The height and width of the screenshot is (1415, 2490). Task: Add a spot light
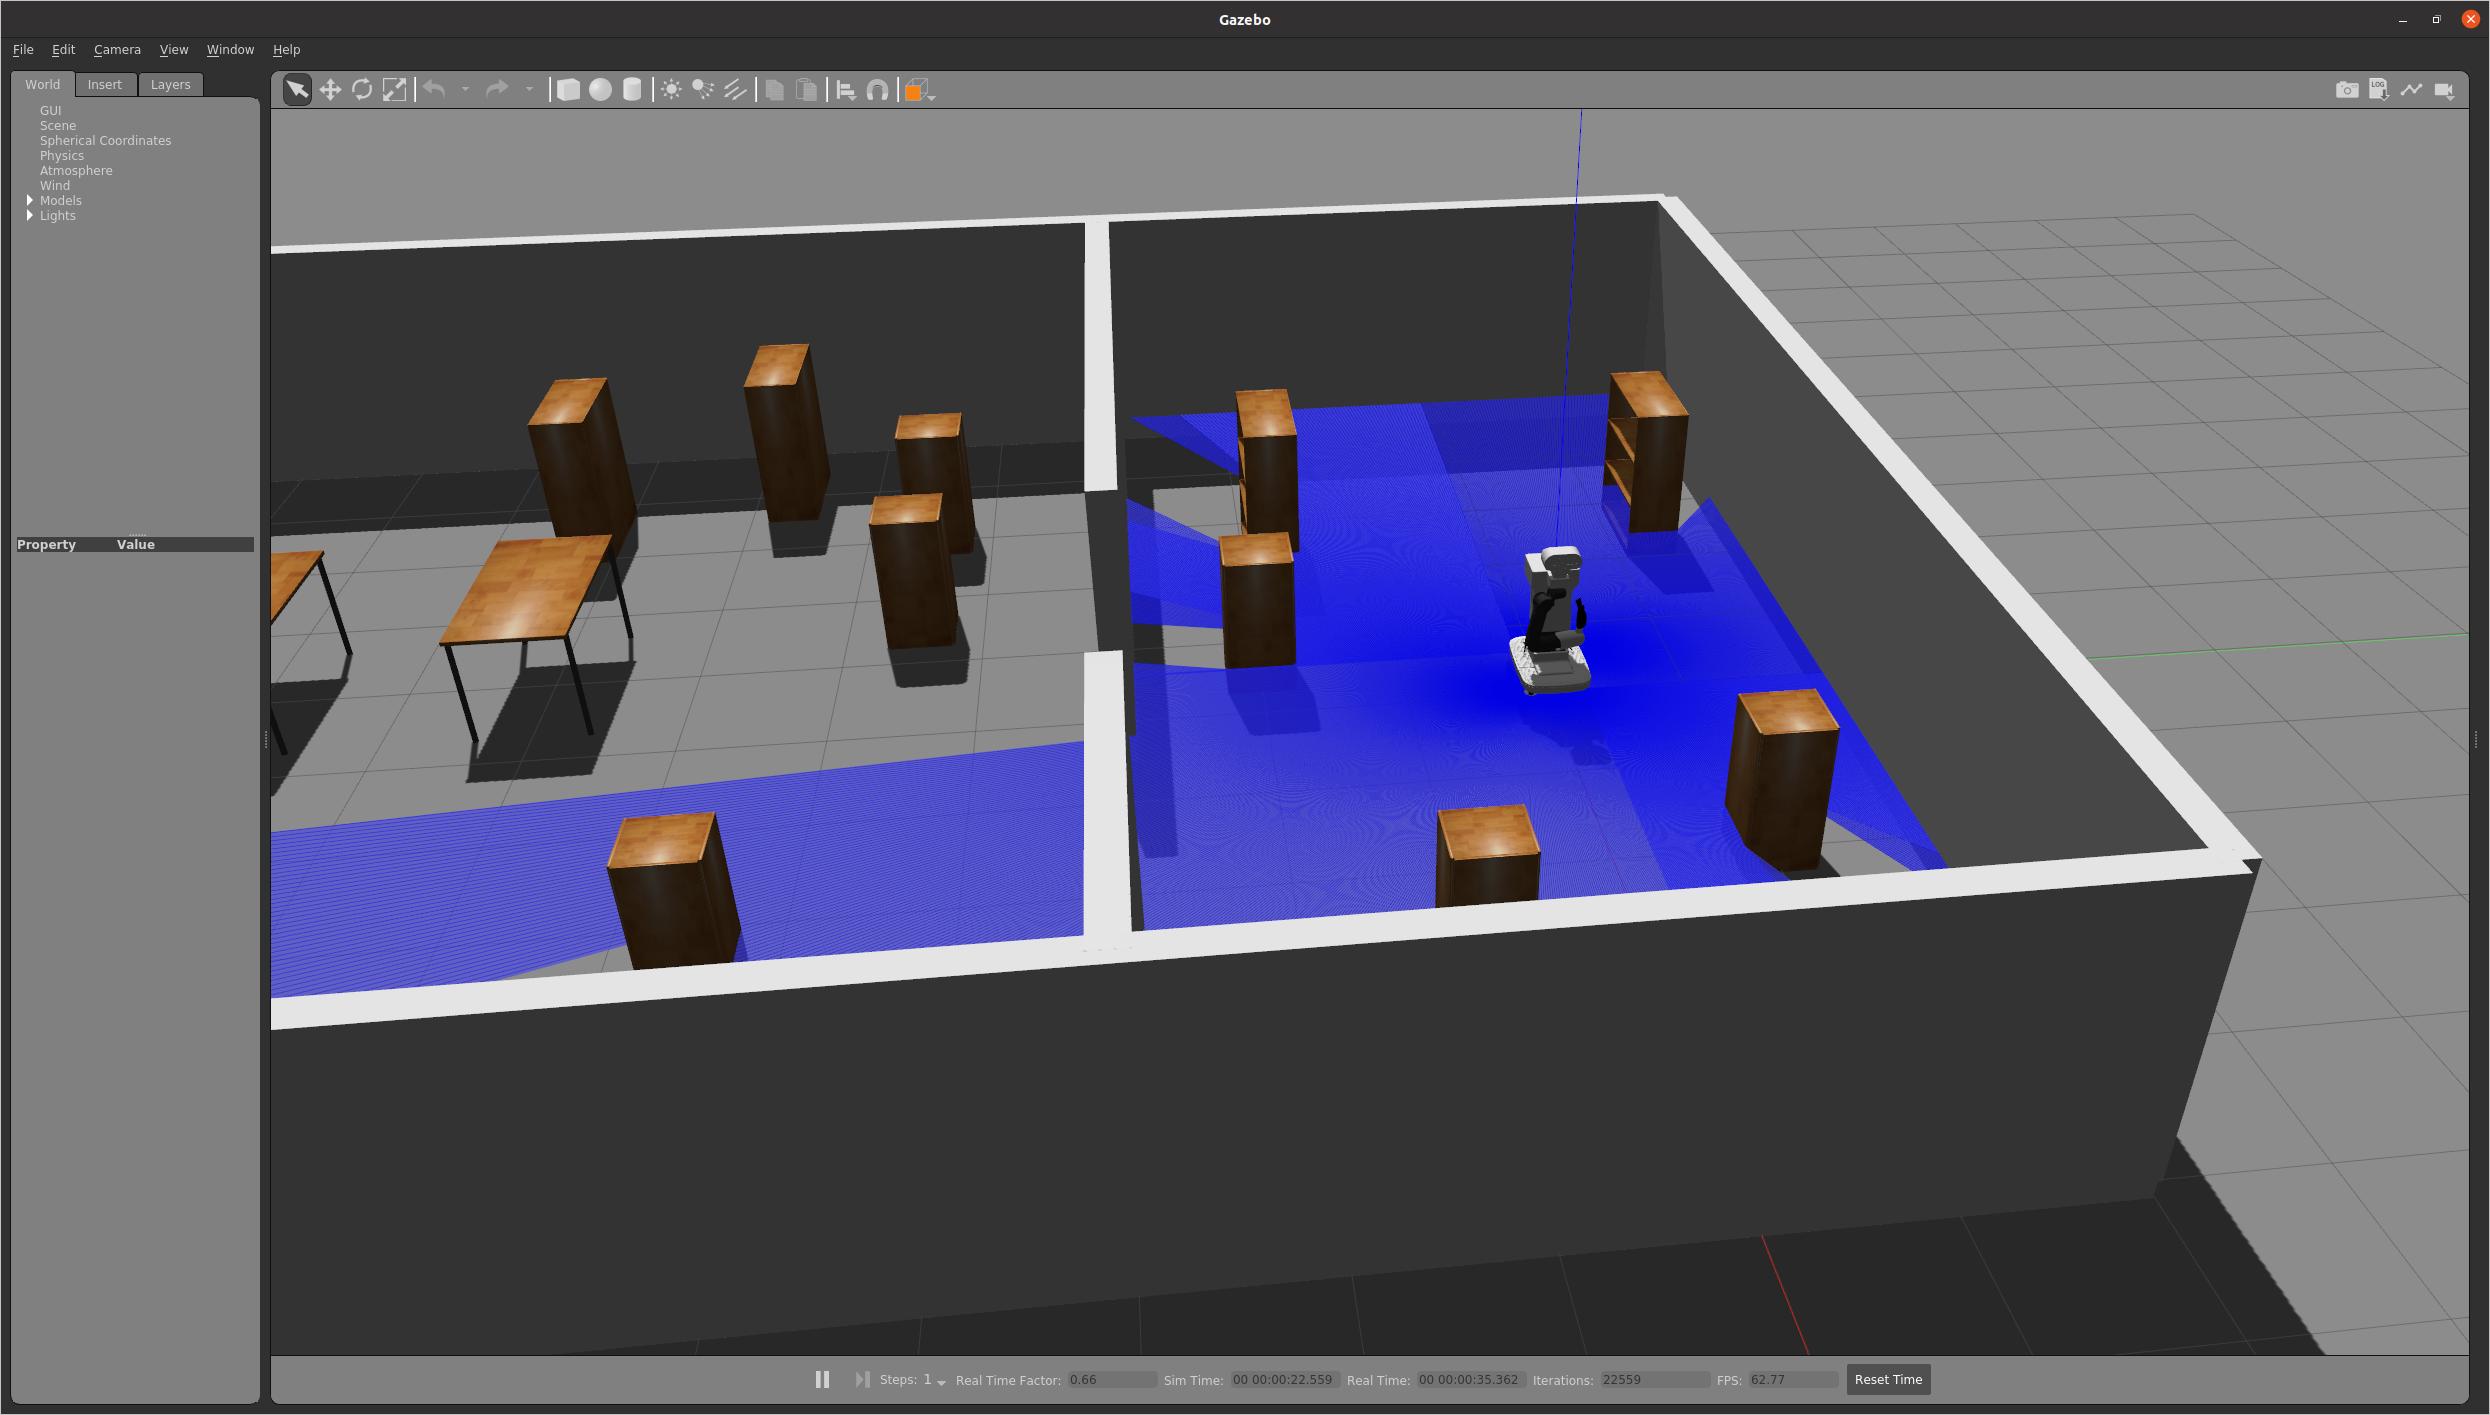(703, 90)
